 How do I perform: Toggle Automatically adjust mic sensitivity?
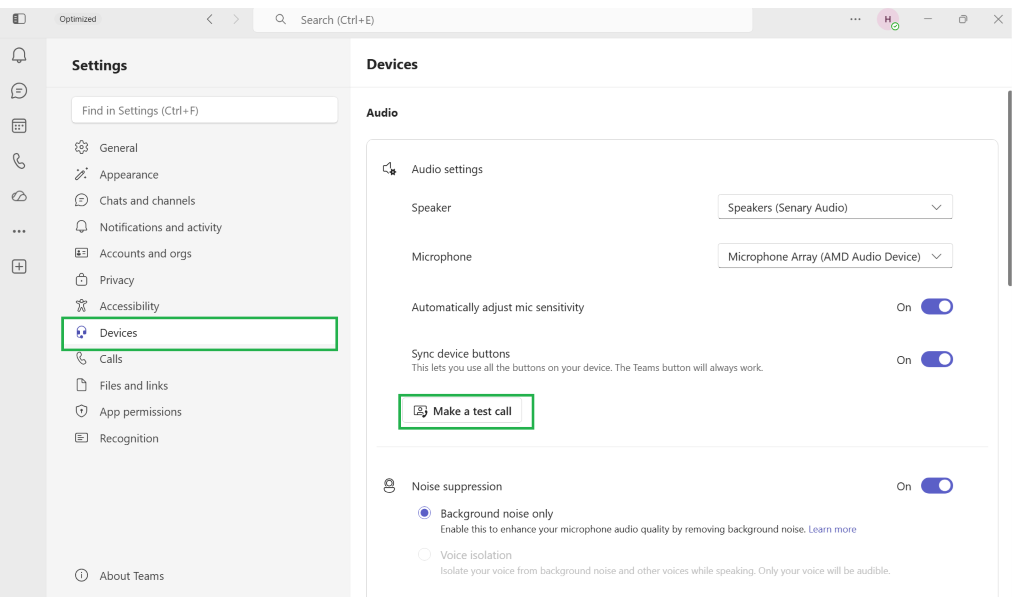pos(937,307)
